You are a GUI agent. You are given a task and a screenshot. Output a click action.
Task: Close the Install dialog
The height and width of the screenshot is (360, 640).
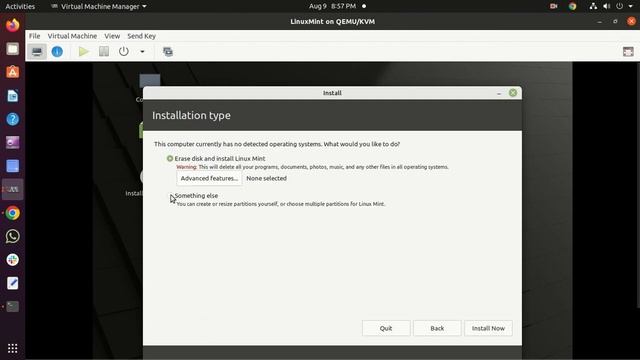pyautogui.click(x=513, y=93)
